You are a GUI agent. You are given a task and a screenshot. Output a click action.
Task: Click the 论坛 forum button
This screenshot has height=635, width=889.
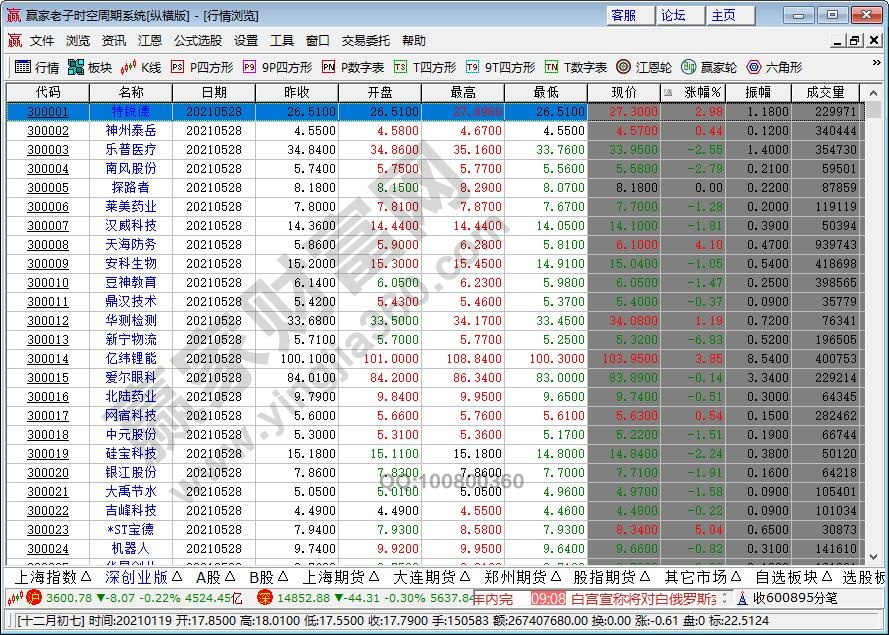[673, 15]
